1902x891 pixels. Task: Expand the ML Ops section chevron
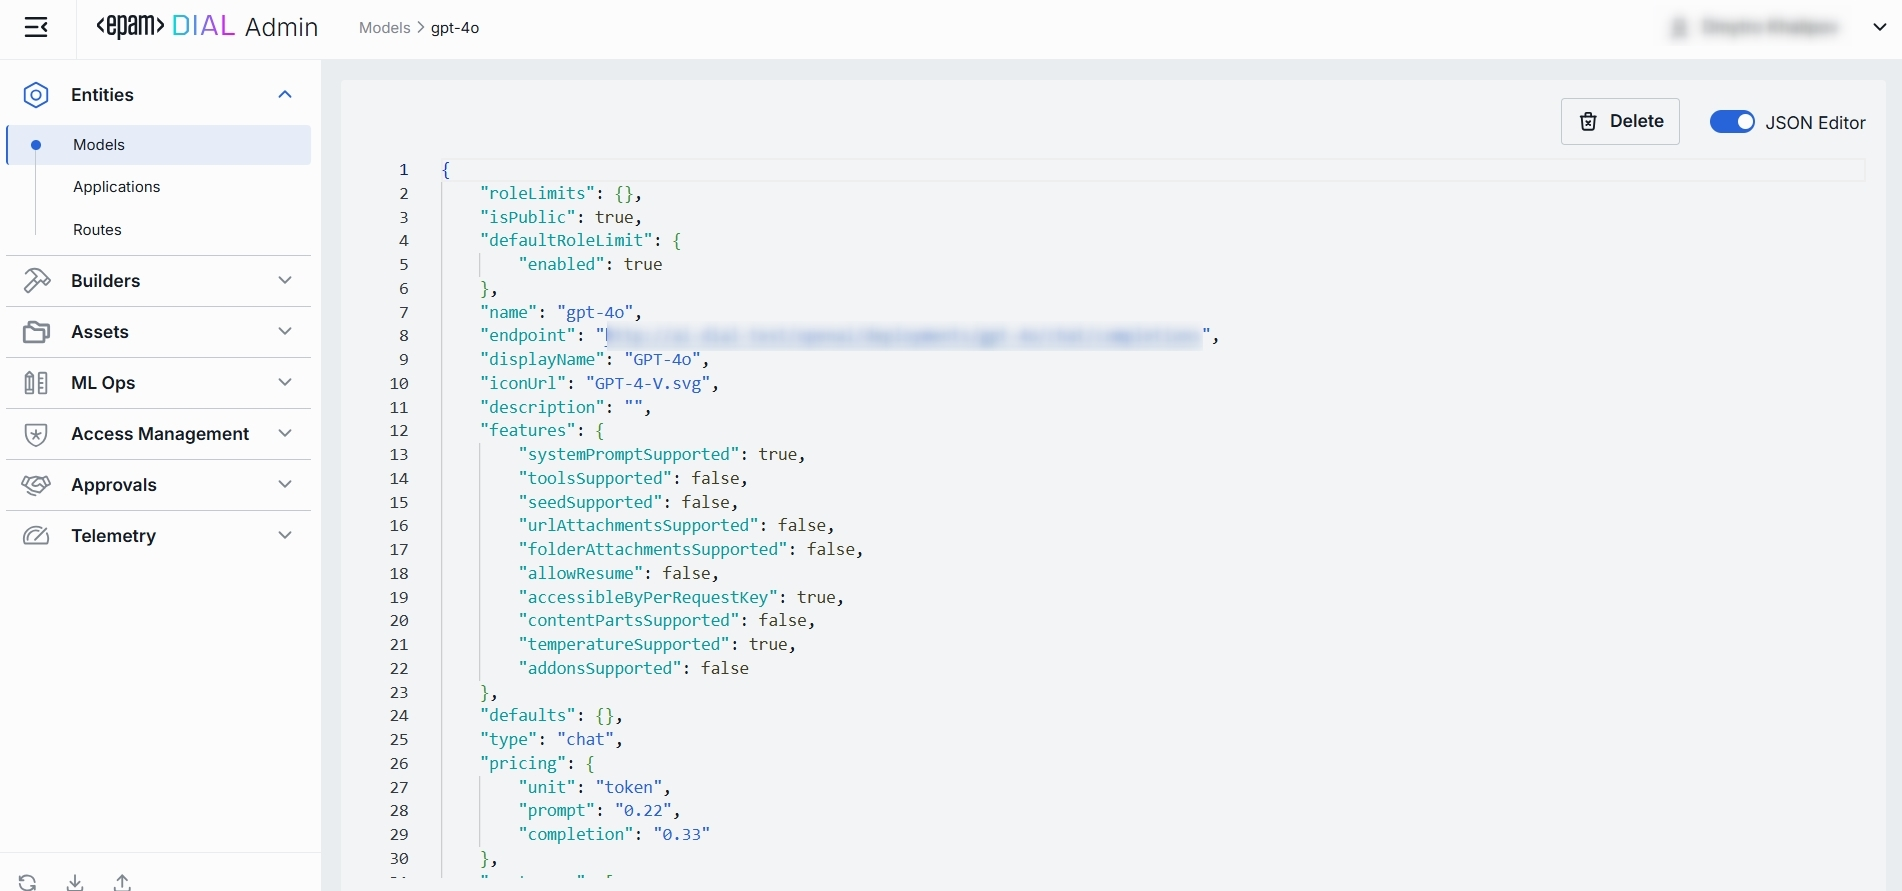click(285, 383)
